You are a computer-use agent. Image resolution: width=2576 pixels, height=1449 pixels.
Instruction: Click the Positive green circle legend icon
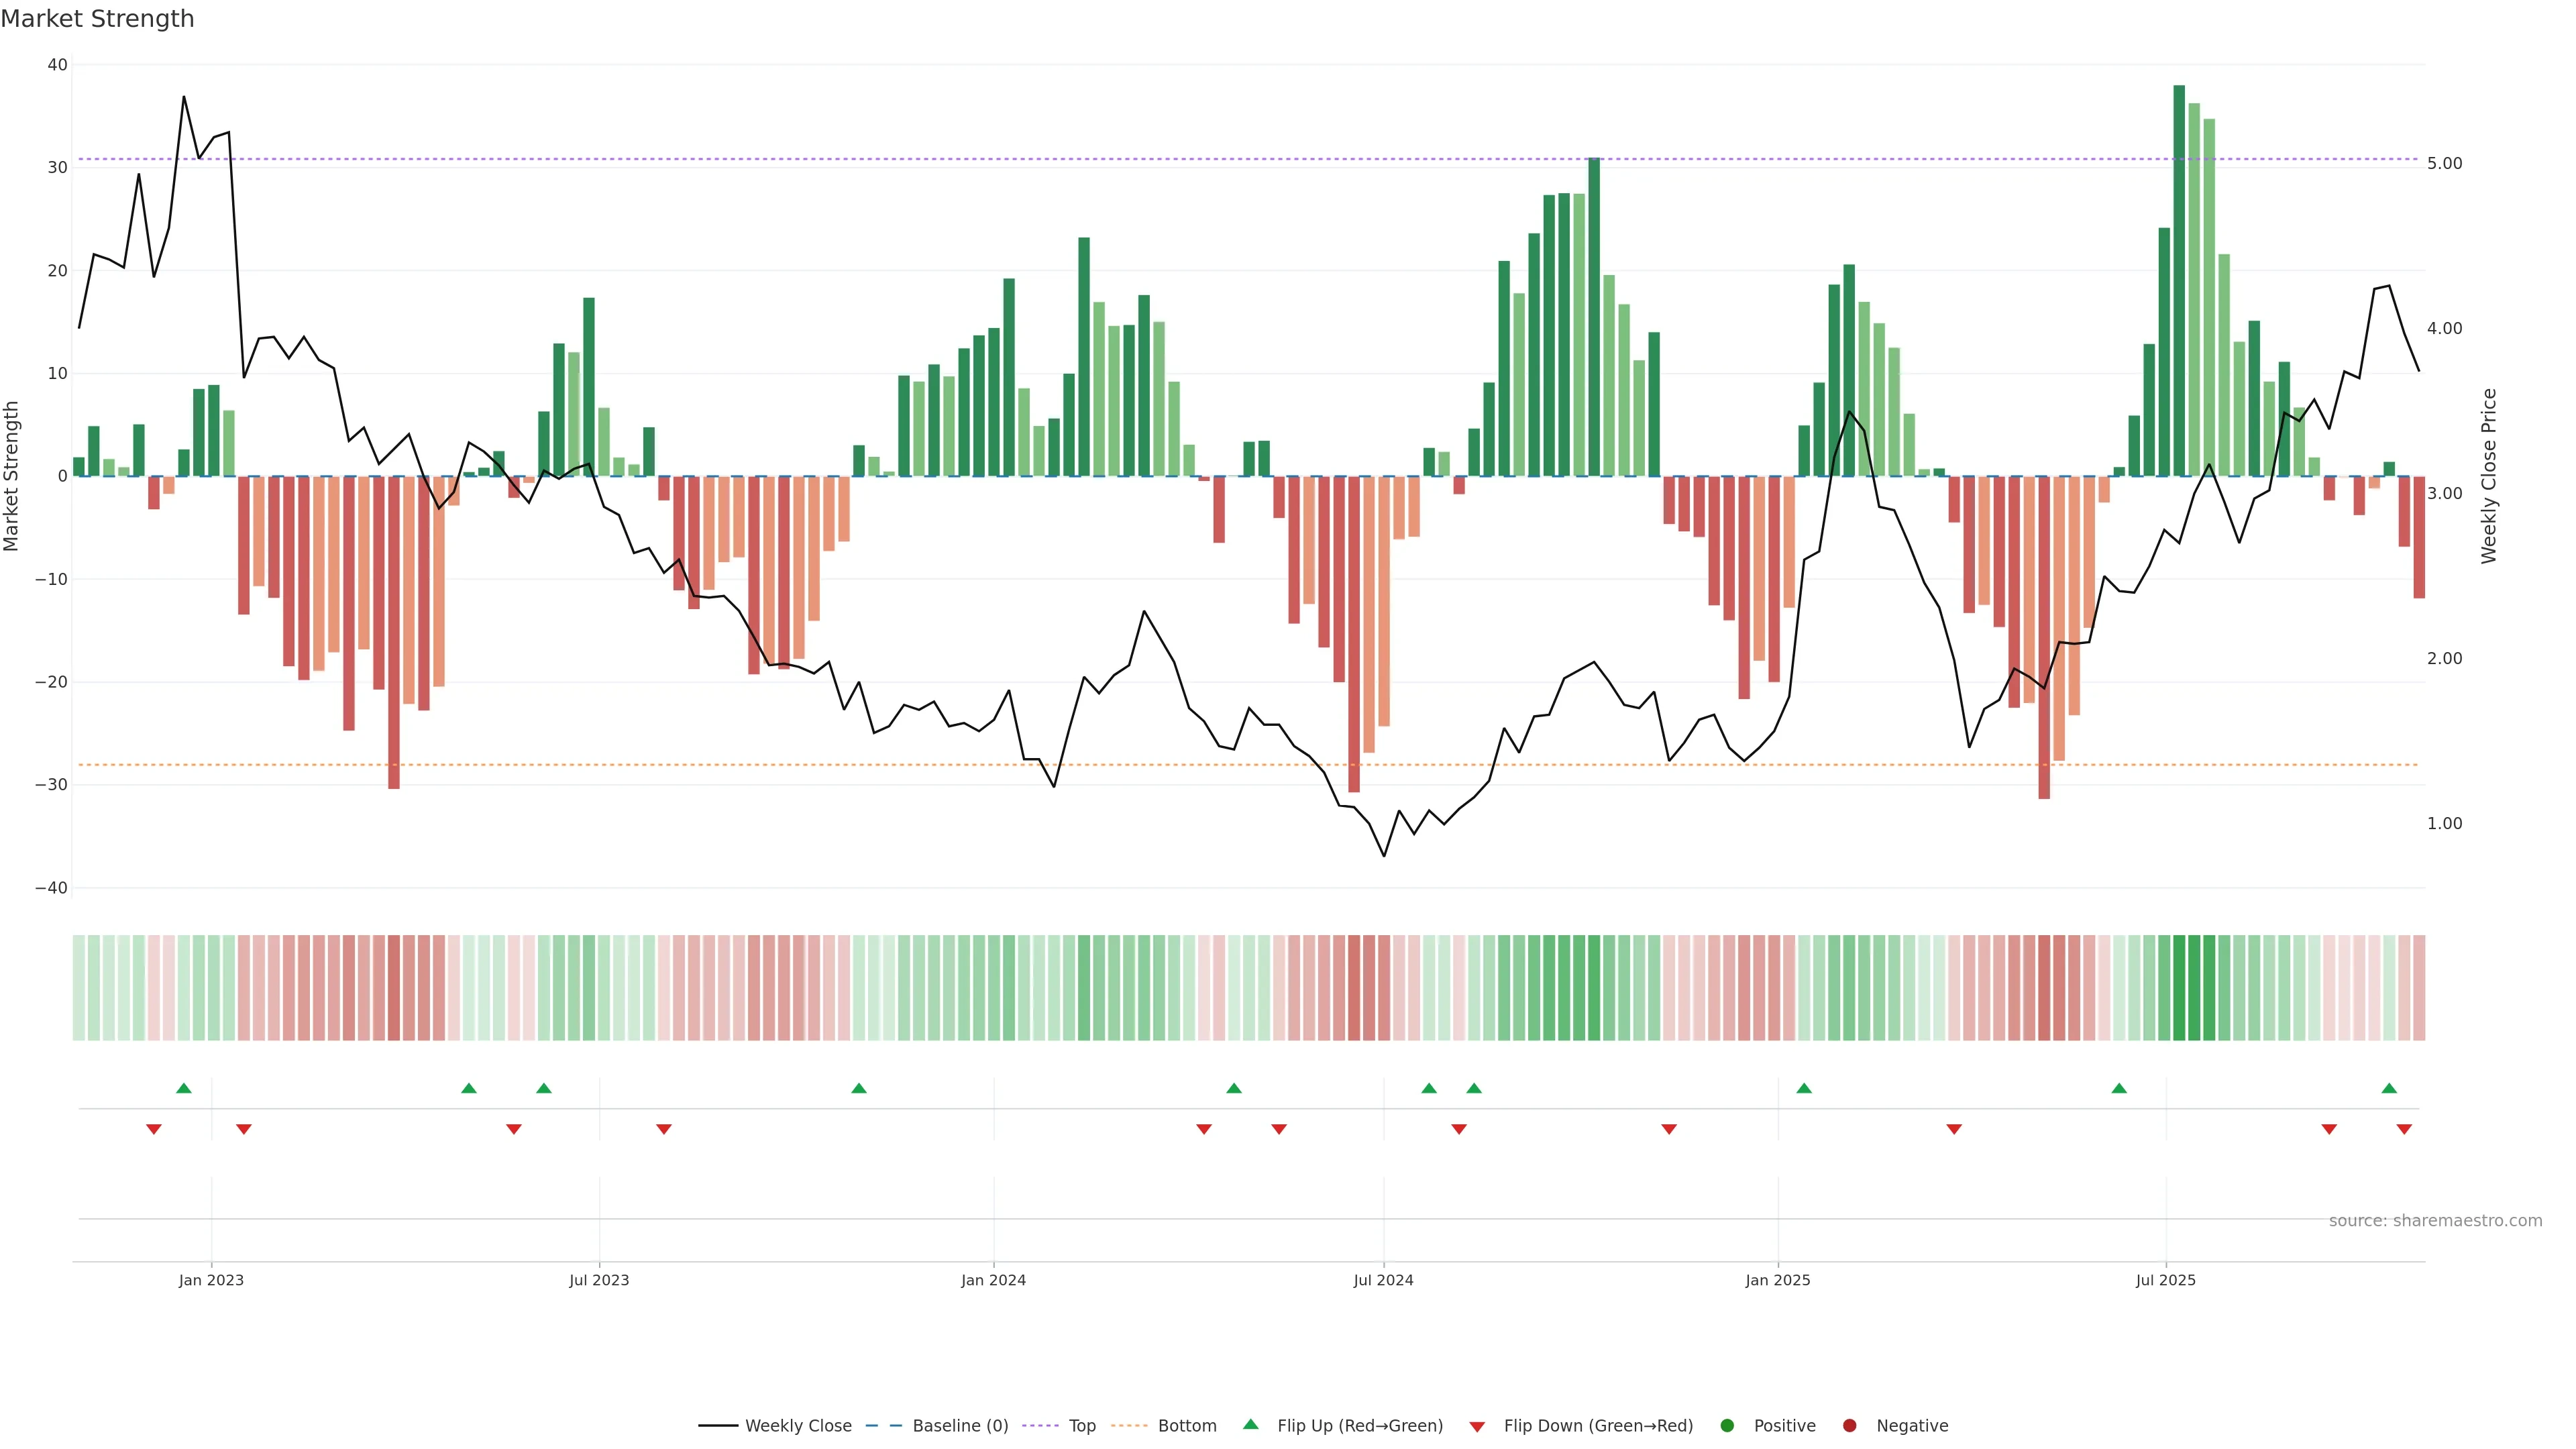1727,1426
